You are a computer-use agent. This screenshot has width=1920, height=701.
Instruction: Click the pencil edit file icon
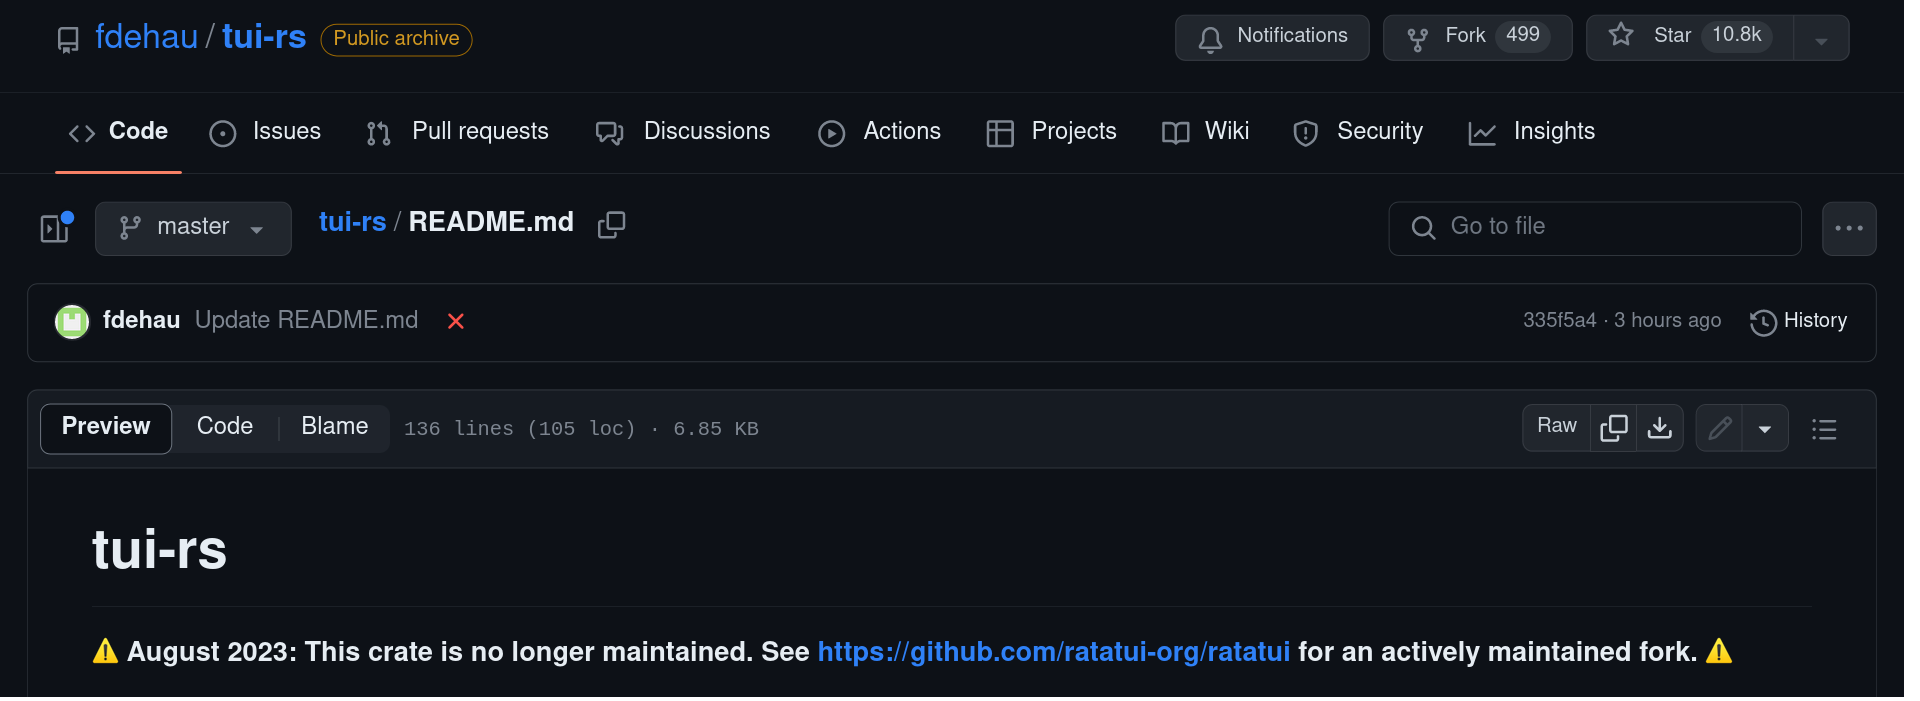pos(1719,428)
